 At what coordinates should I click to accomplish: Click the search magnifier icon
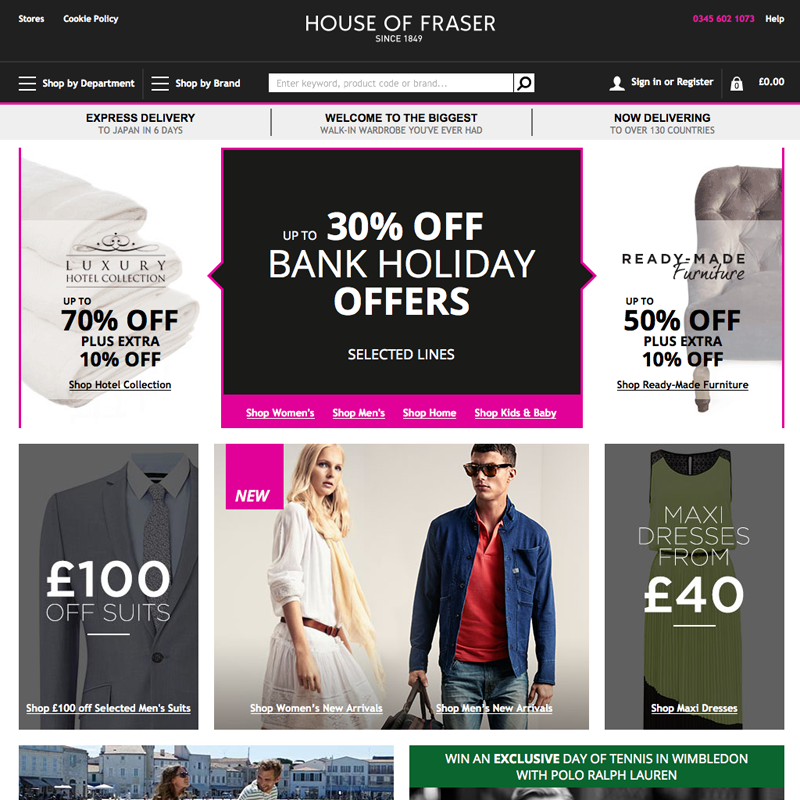[524, 83]
